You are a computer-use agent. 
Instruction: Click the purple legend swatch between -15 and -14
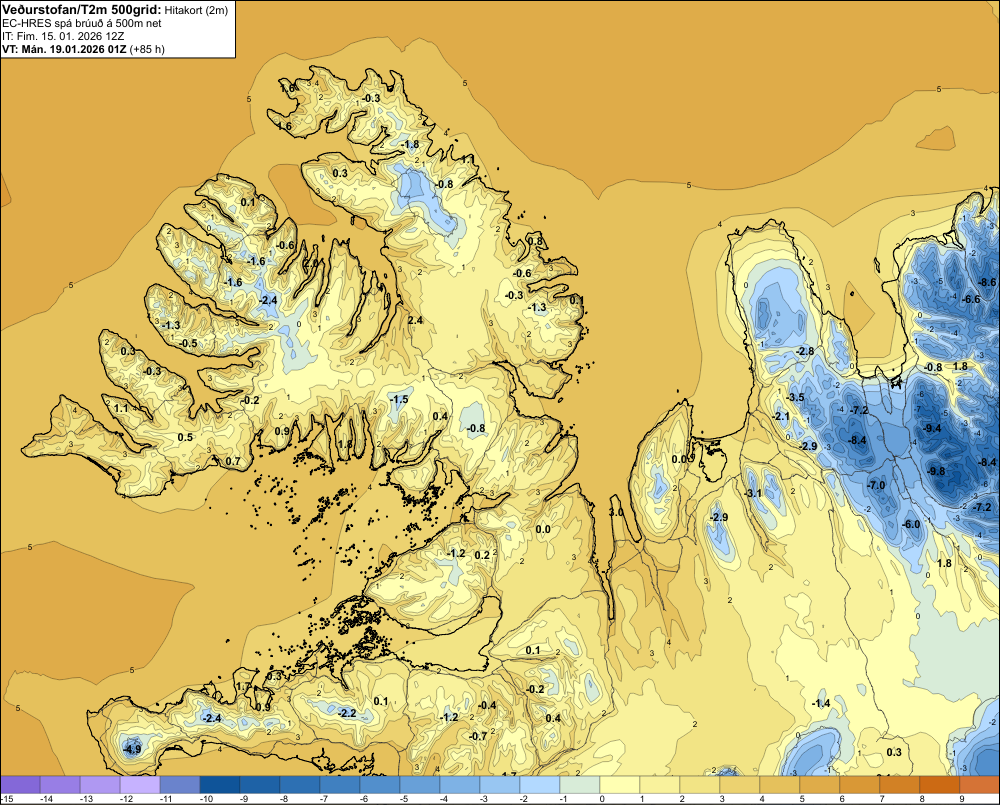pyautogui.click(x=20, y=784)
